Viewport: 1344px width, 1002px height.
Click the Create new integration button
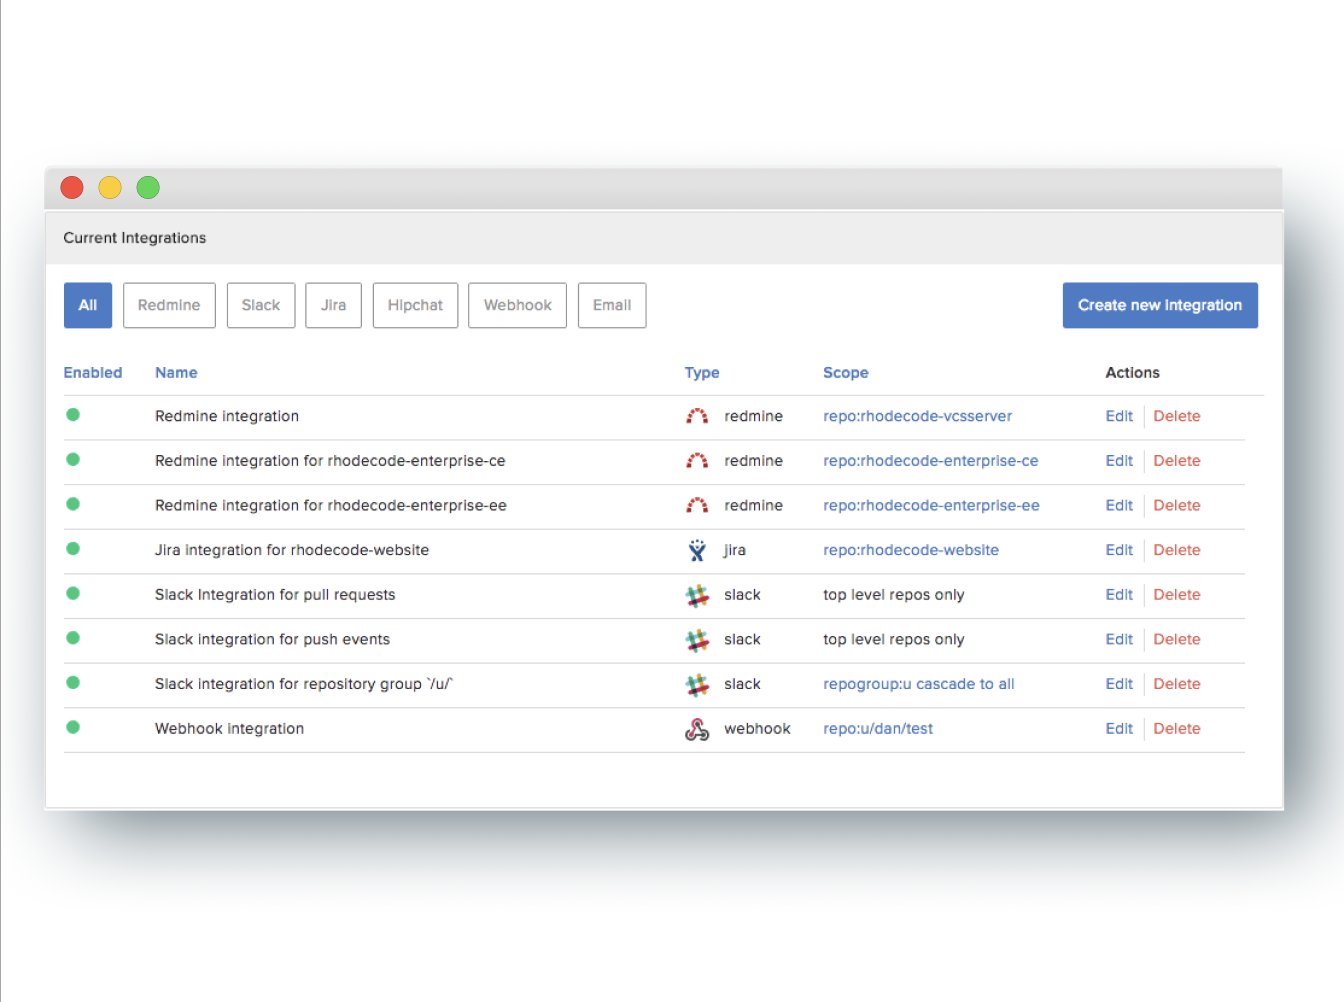[x=1160, y=305]
